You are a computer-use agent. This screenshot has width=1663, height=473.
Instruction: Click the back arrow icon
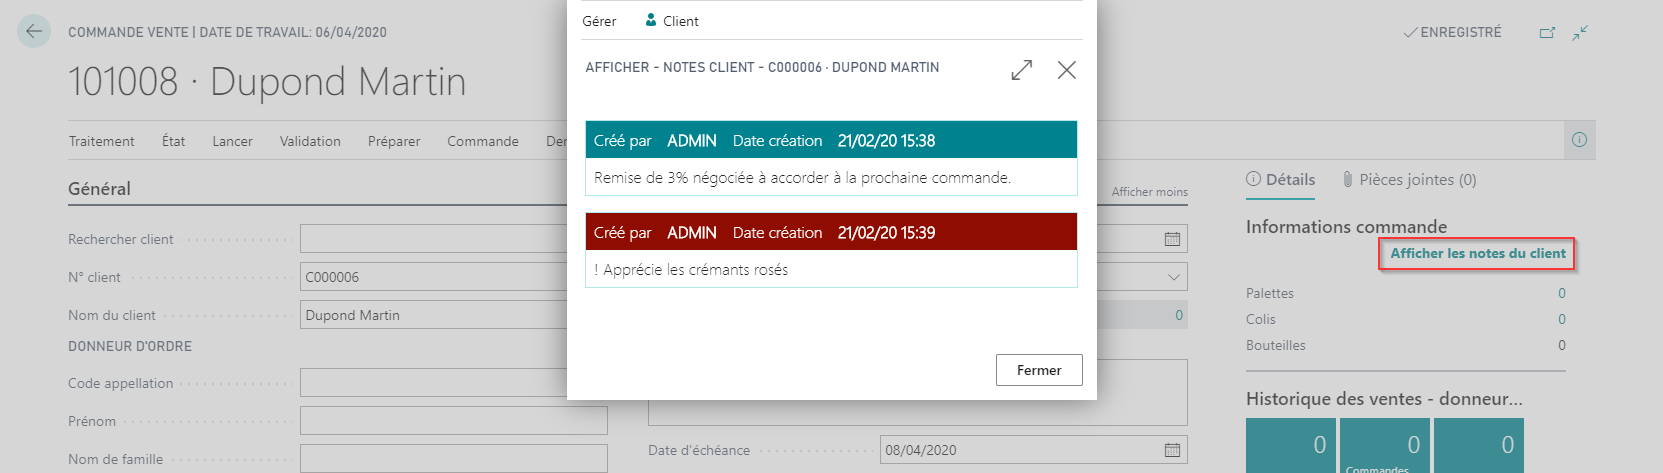pyautogui.click(x=34, y=31)
